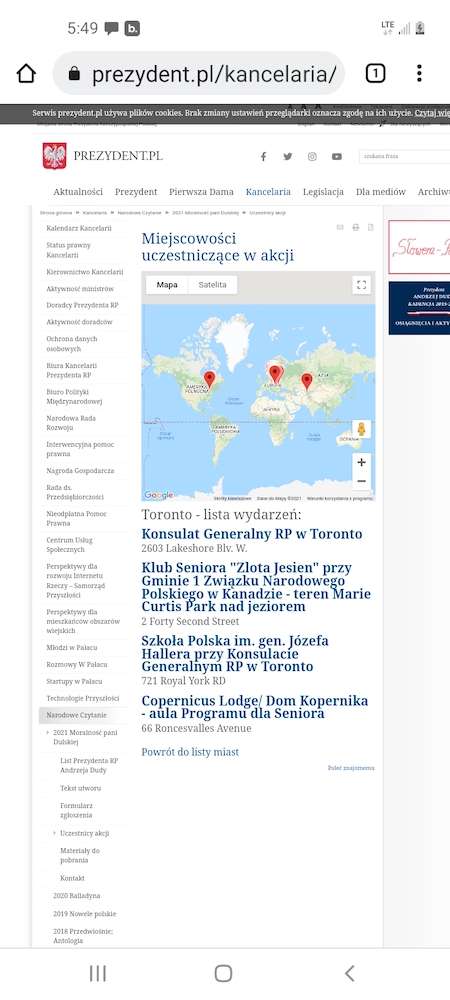Open the Pierwsza Dama menu item
The image size is (450, 1000).
click(x=201, y=191)
